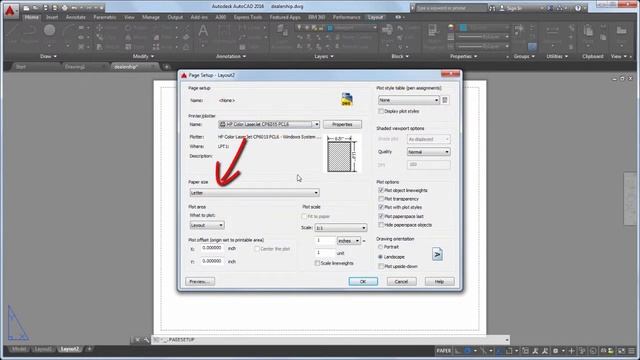Click the Cancel button in Page Setup
The width and height of the screenshot is (640, 360).
pos(401,282)
